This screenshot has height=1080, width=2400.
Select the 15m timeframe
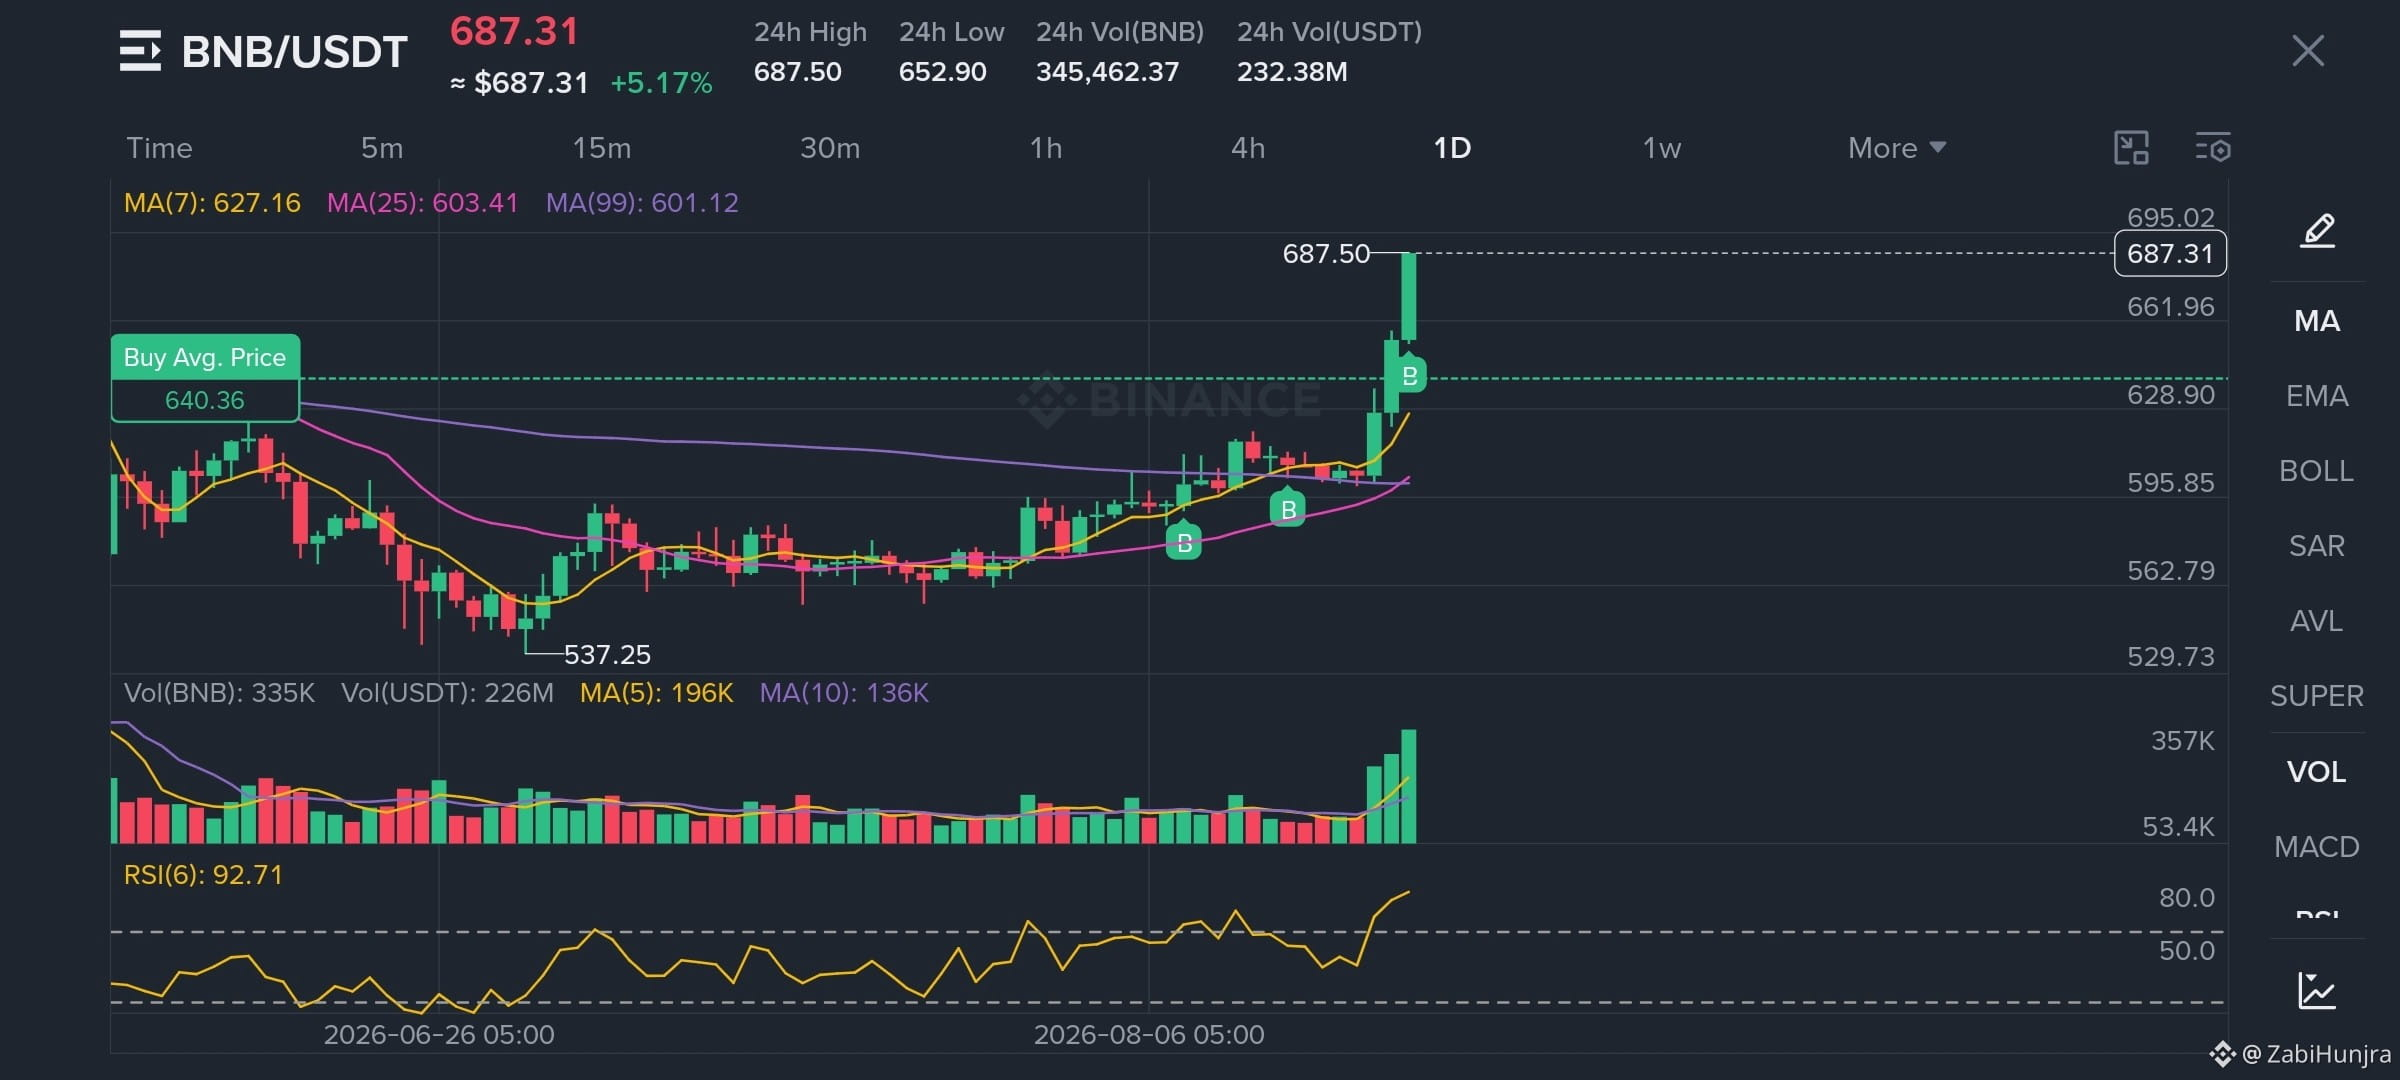point(602,148)
